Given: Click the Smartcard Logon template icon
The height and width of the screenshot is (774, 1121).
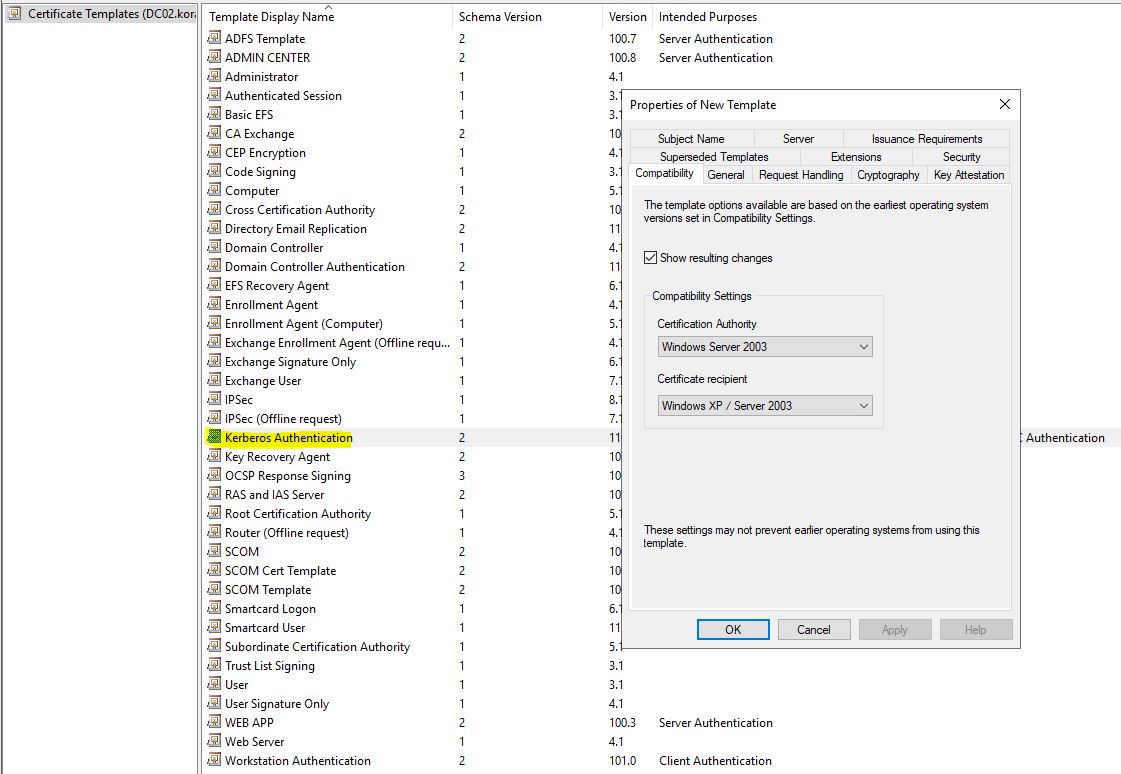Looking at the screenshot, I should coord(214,609).
